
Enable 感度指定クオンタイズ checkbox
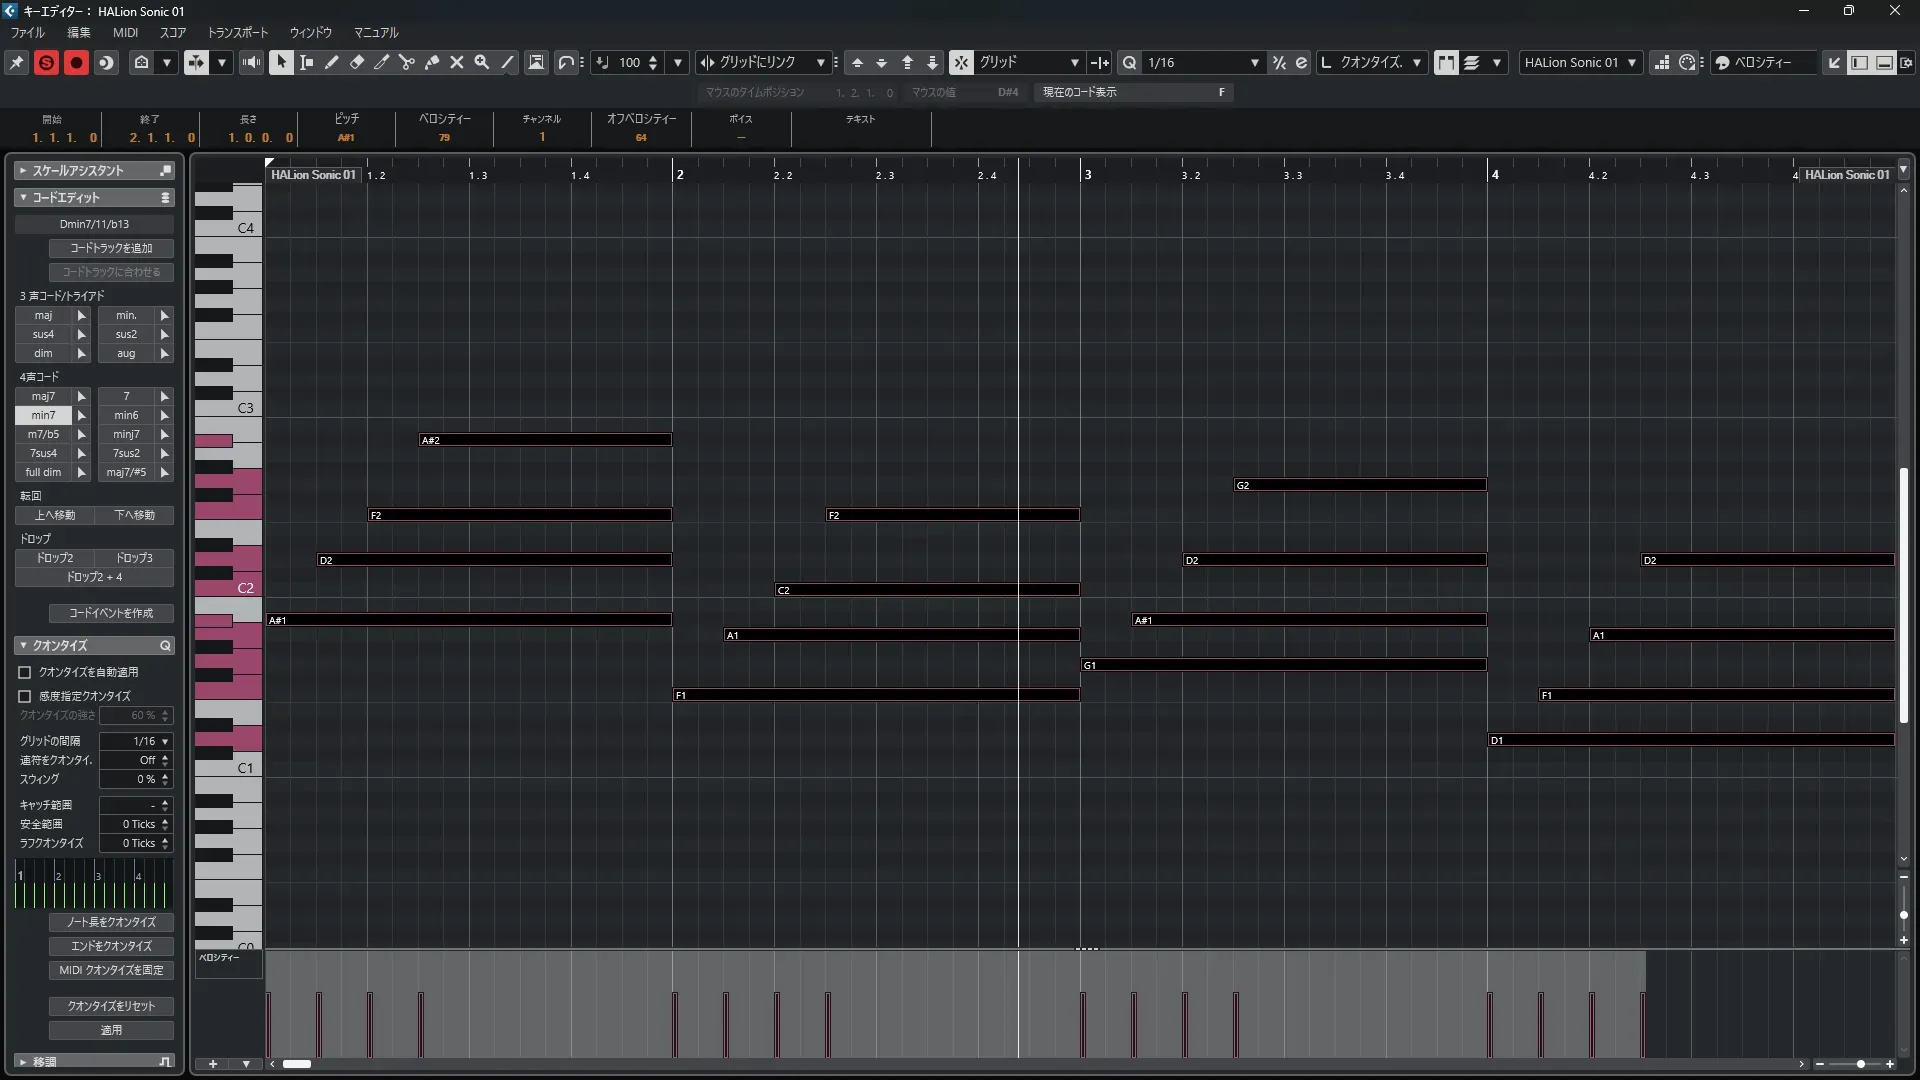coord(25,696)
